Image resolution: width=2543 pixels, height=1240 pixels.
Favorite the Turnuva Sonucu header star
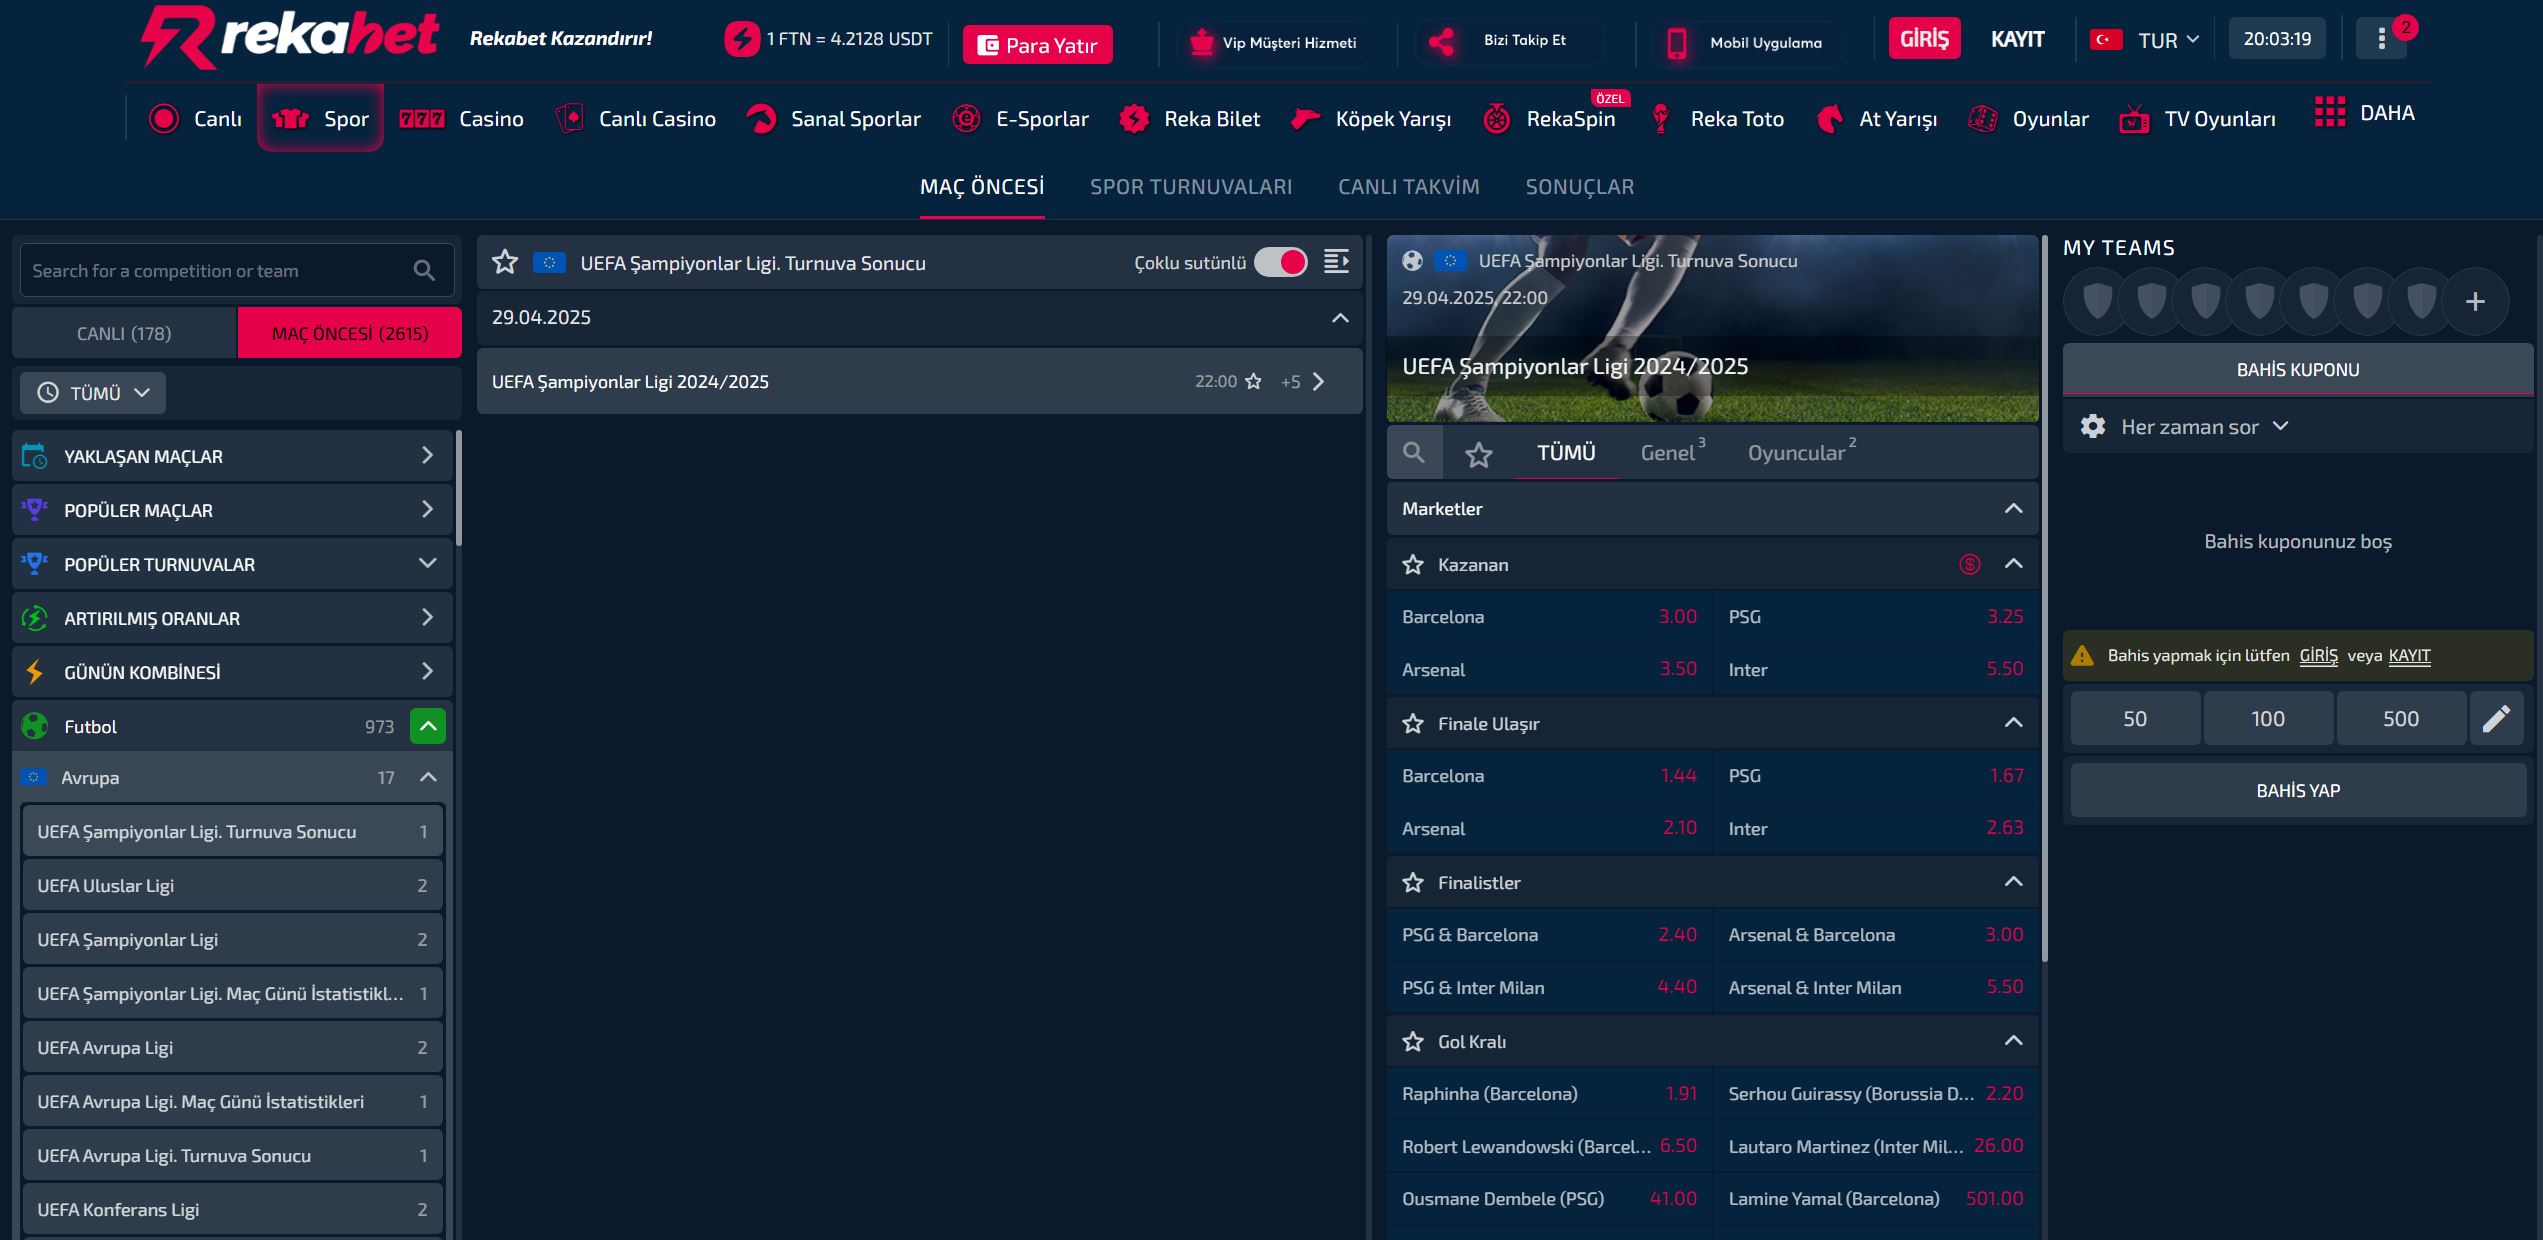(x=505, y=263)
